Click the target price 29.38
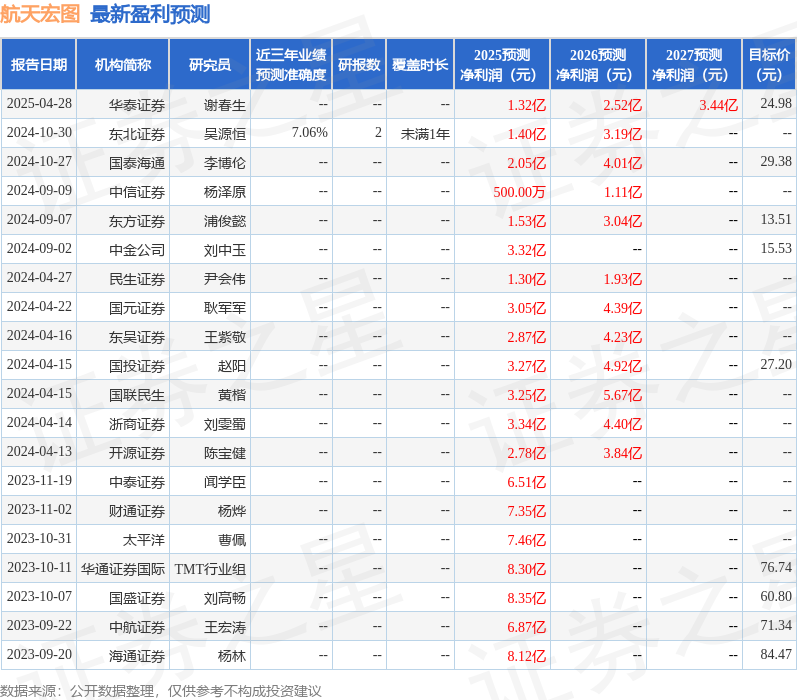 pyautogui.click(x=776, y=162)
